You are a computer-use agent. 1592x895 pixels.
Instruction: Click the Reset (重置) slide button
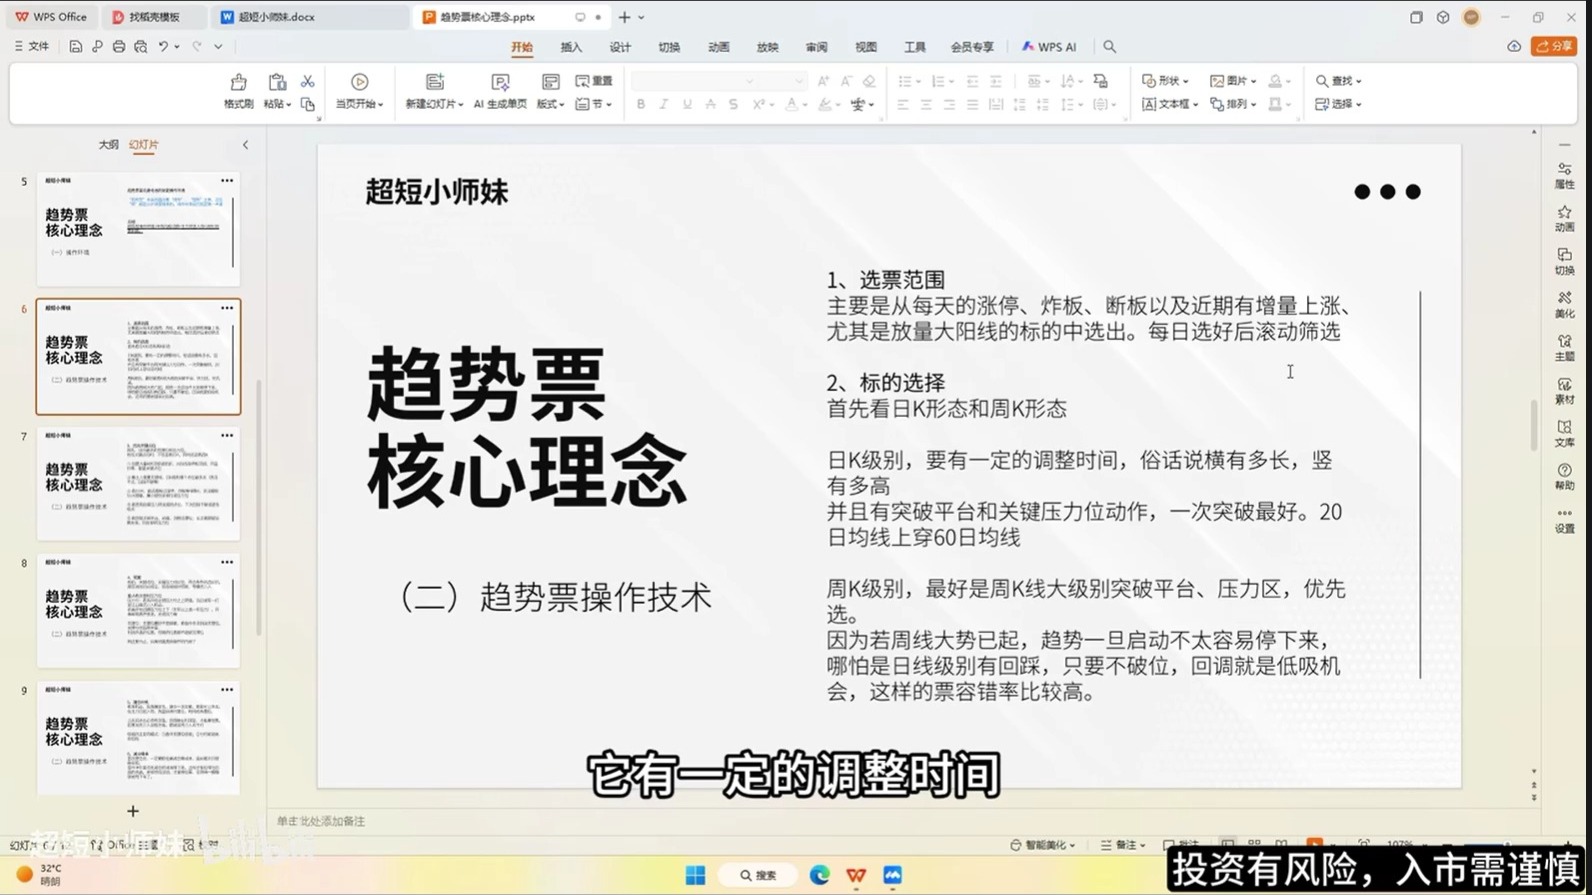click(594, 81)
